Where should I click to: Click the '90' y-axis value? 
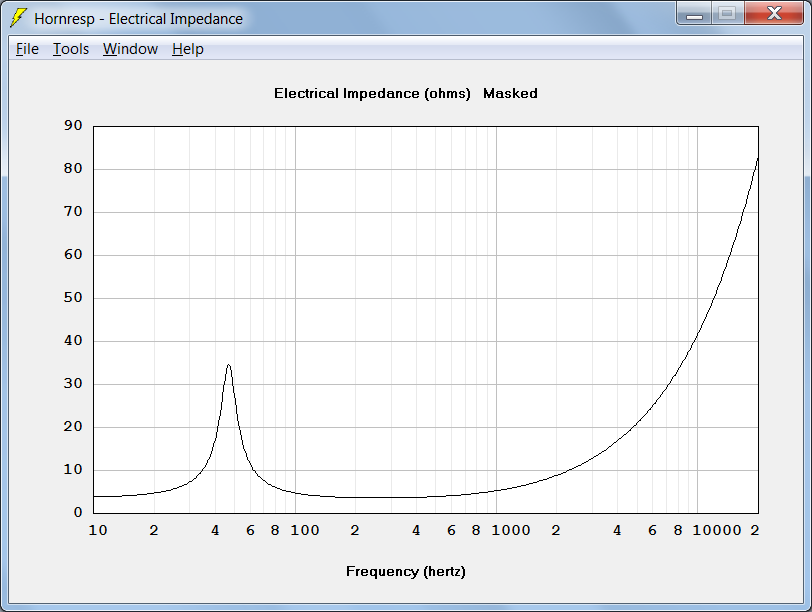pyautogui.click(x=73, y=125)
